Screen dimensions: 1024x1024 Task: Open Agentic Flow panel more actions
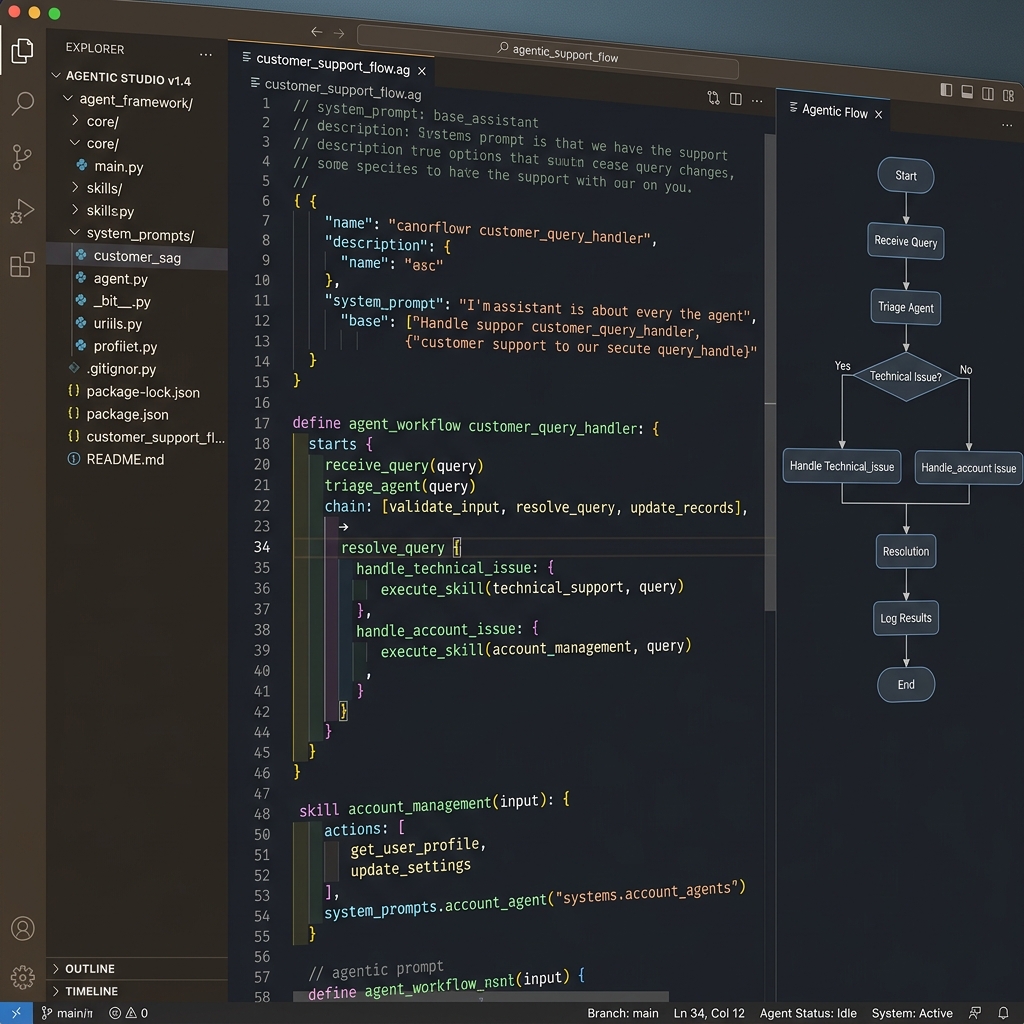tap(1006, 125)
